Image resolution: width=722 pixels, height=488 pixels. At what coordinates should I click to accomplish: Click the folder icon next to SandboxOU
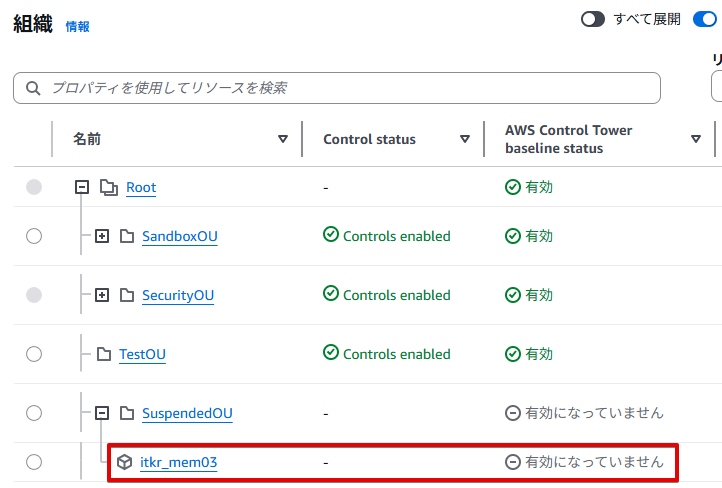point(127,237)
